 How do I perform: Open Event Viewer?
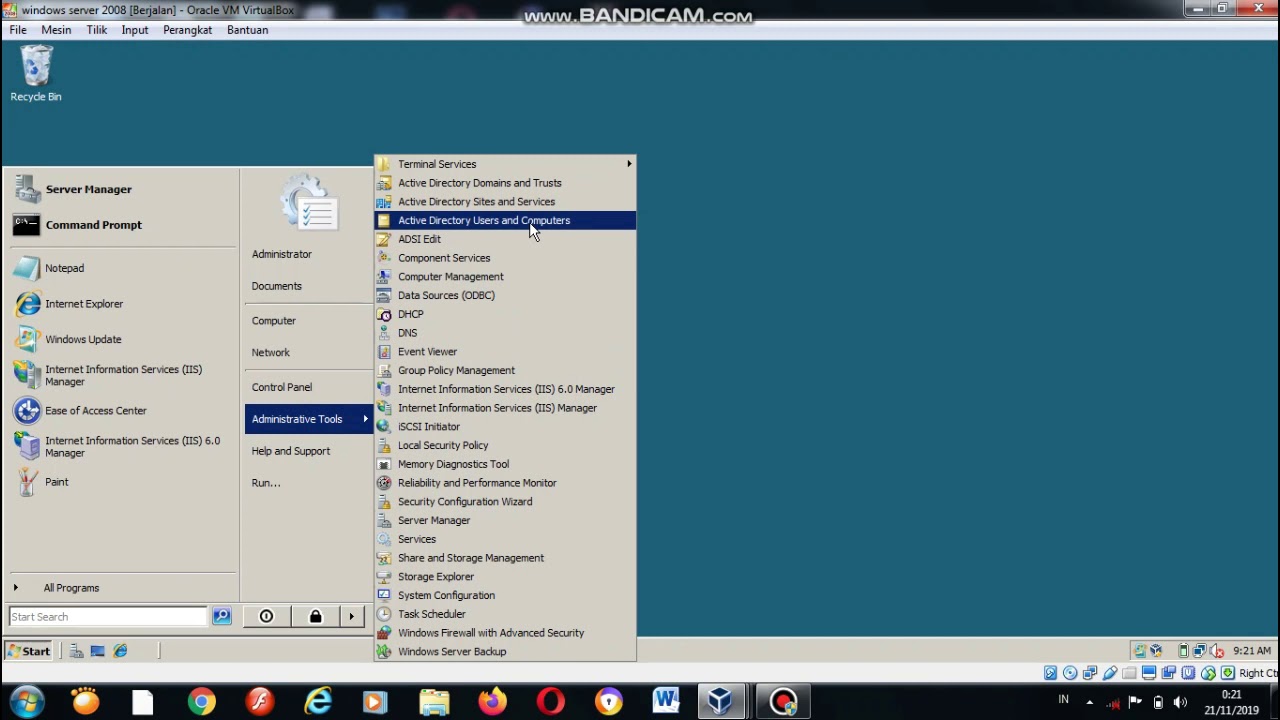[x=505, y=352]
